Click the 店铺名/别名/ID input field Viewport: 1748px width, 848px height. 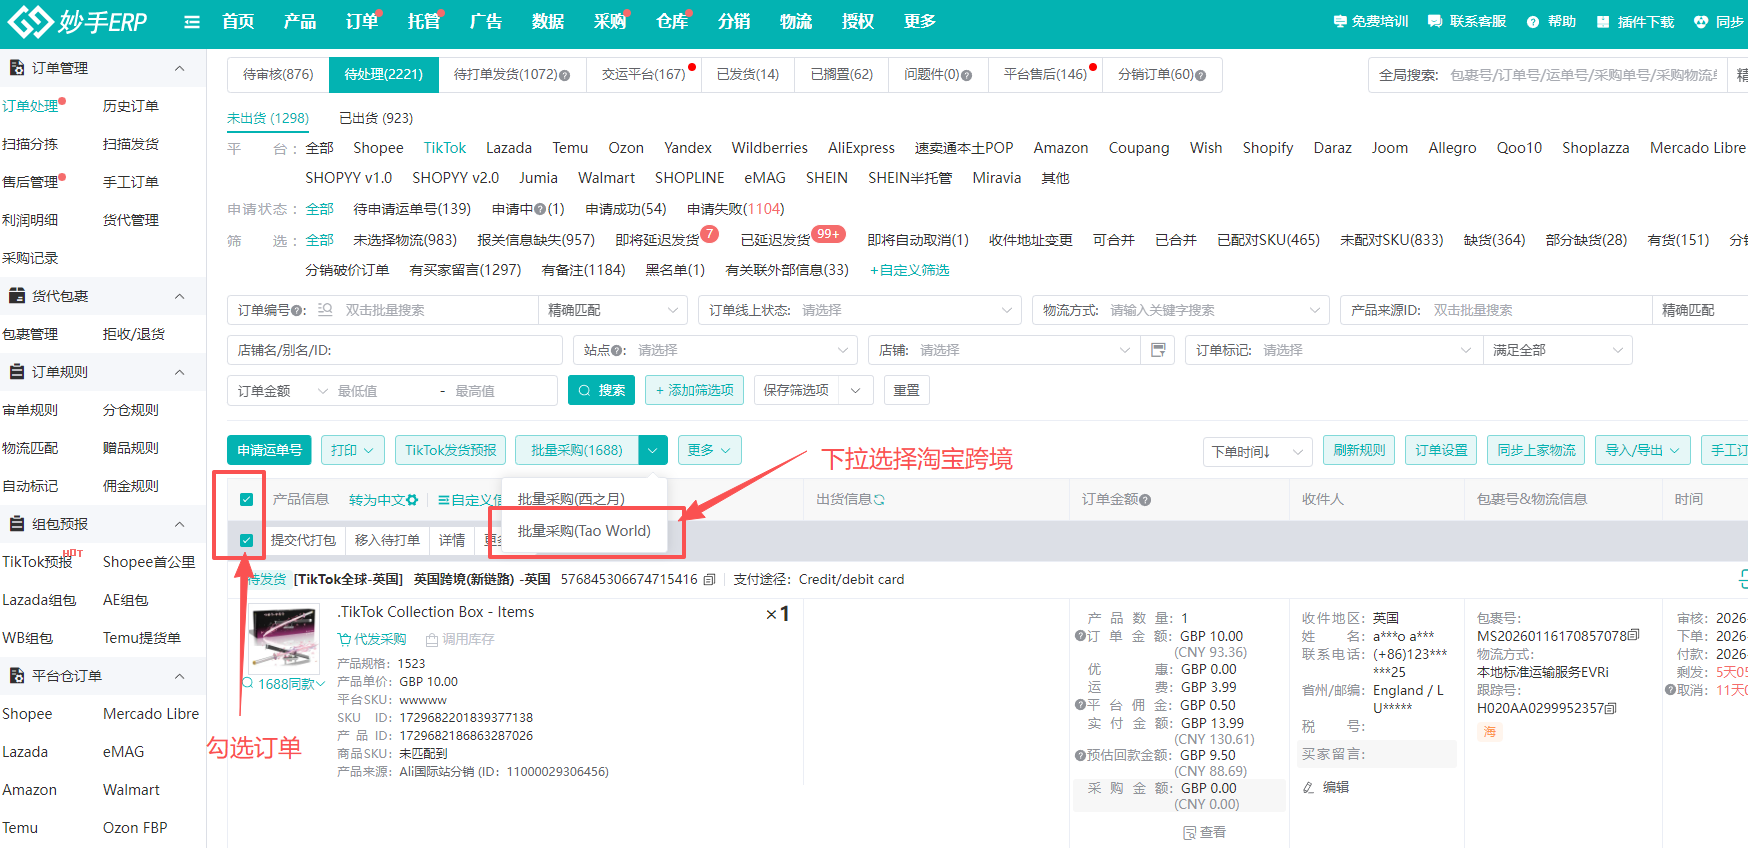[x=395, y=350]
